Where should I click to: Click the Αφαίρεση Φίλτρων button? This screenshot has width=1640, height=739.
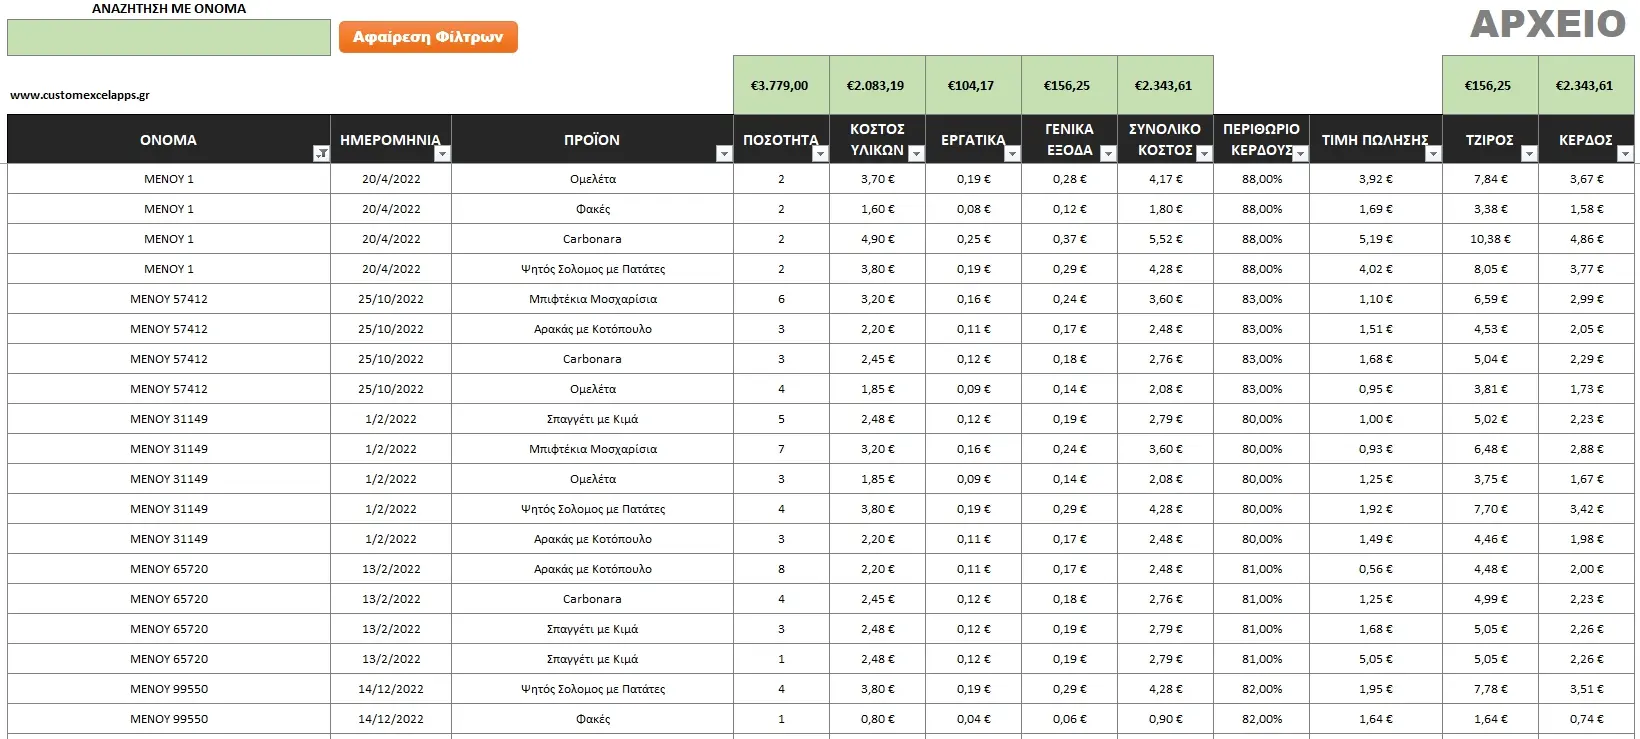428,37
